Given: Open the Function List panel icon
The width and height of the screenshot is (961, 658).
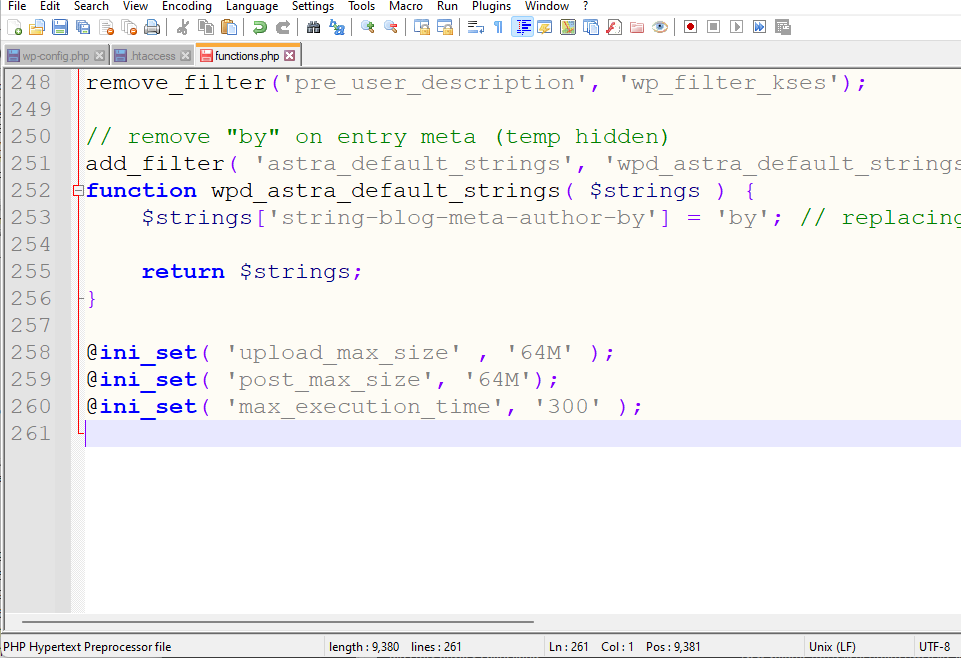Looking at the screenshot, I should pos(614,27).
